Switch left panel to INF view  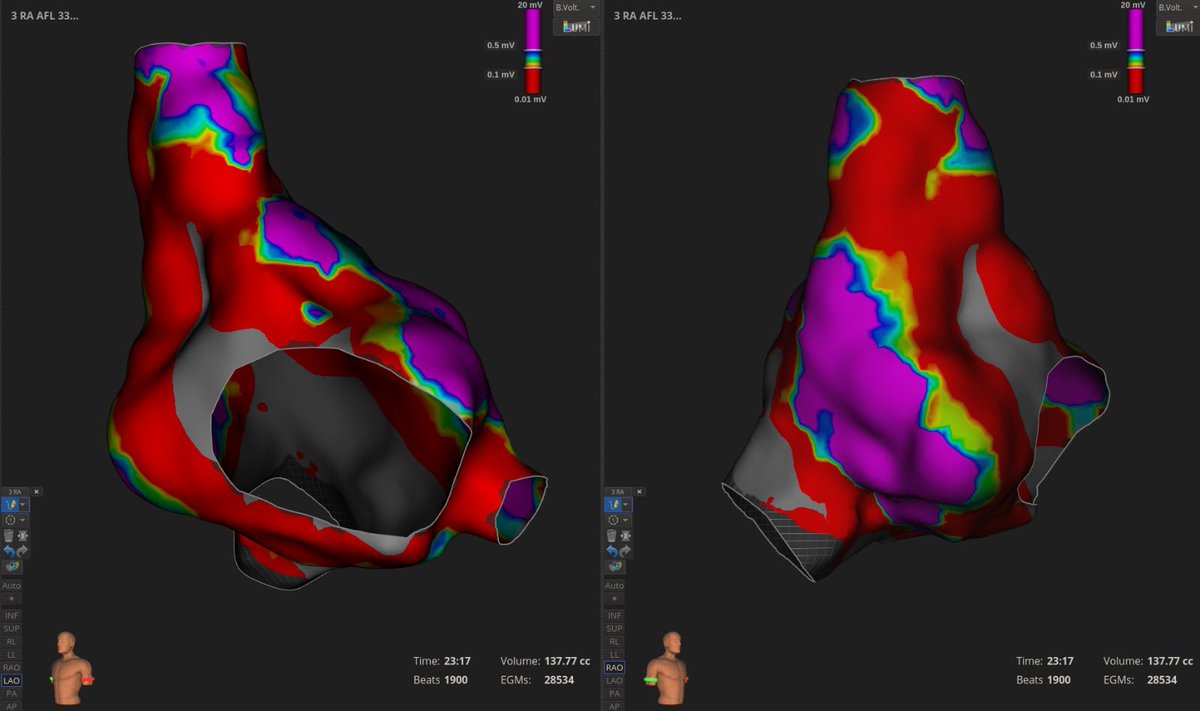12,615
